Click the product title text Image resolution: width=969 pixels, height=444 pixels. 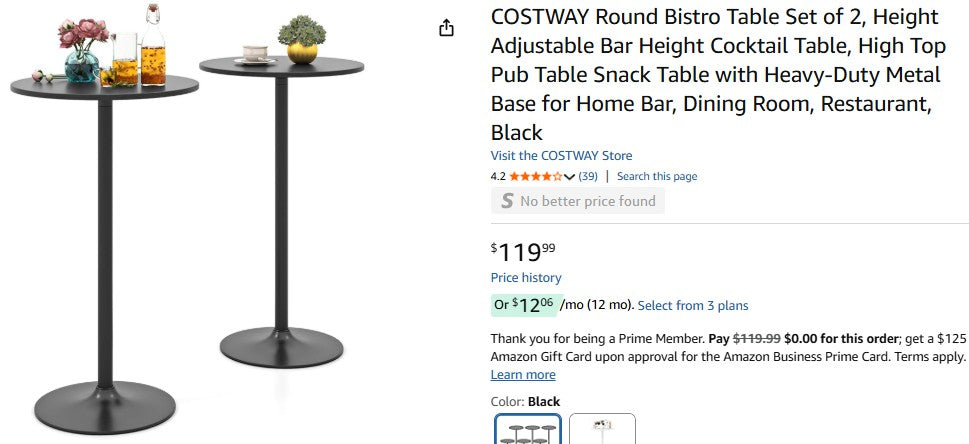[x=715, y=75]
